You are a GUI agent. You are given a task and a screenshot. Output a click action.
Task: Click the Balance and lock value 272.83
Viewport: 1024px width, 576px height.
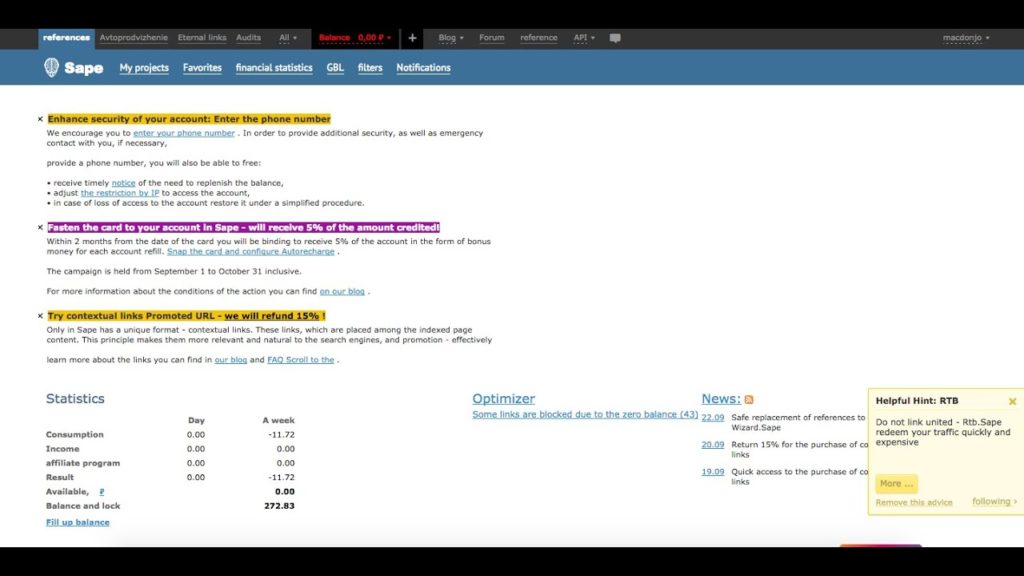click(x=279, y=506)
